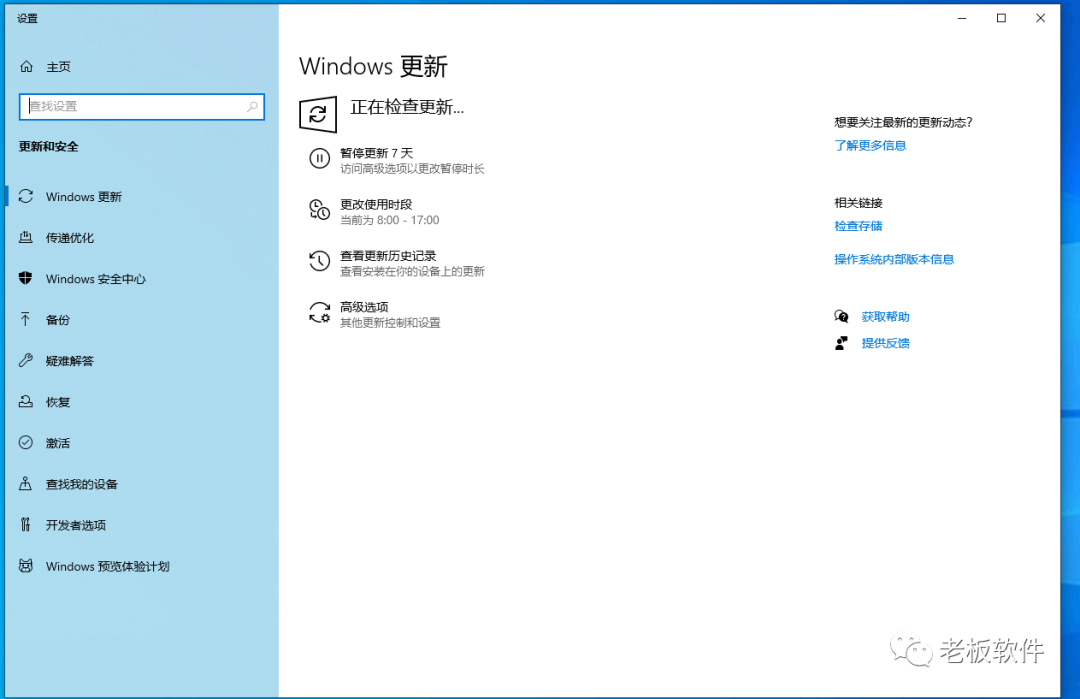Click the gear-sync icon for 高级选项
Viewport: 1080px width, 699px height.
pos(319,313)
